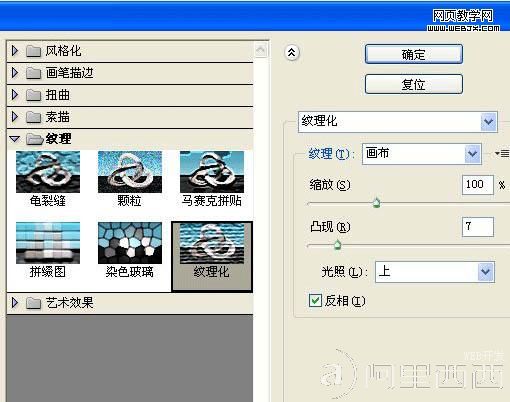Click the 确定 button
This screenshot has width=510, height=402.
(x=414, y=54)
